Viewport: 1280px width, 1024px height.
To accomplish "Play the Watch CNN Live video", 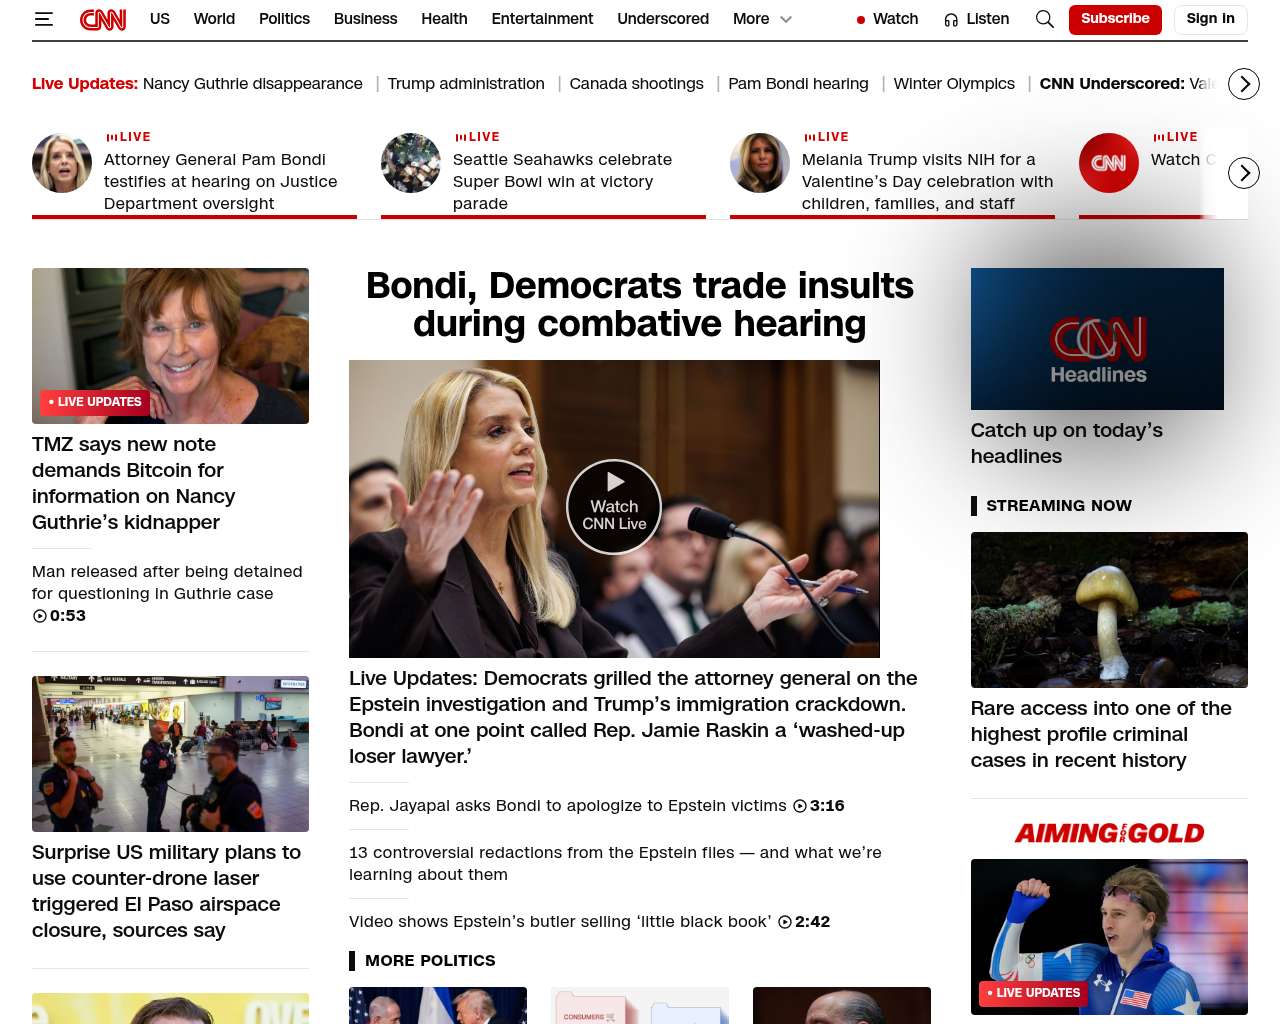I will [614, 507].
